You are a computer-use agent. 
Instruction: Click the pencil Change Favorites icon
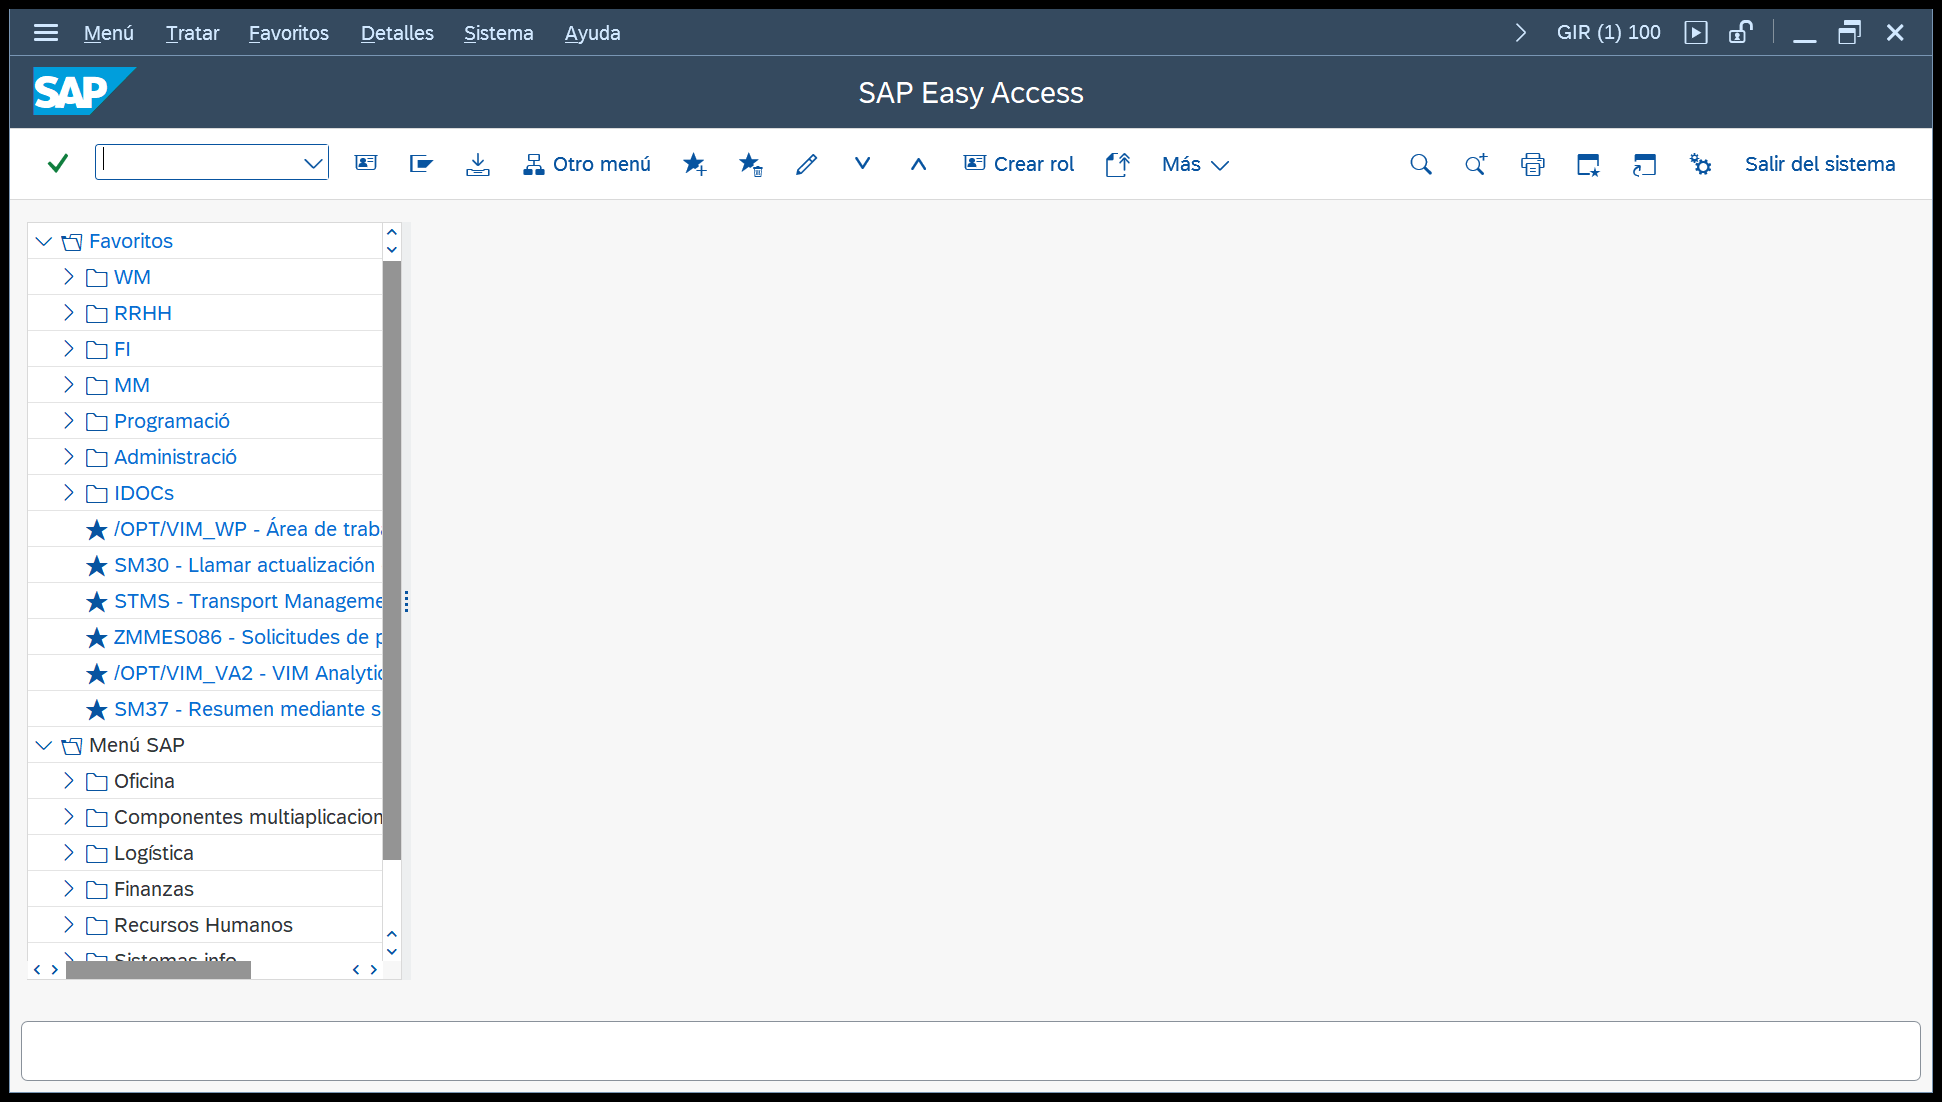pyautogui.click(x=806, y=163)
